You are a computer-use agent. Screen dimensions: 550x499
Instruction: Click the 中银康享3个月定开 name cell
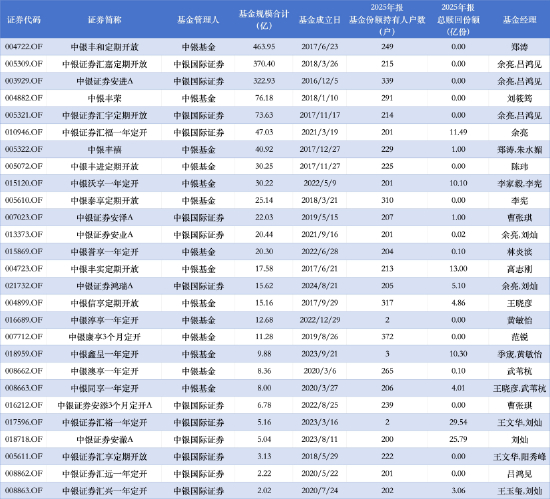click(x=105, y=337)
